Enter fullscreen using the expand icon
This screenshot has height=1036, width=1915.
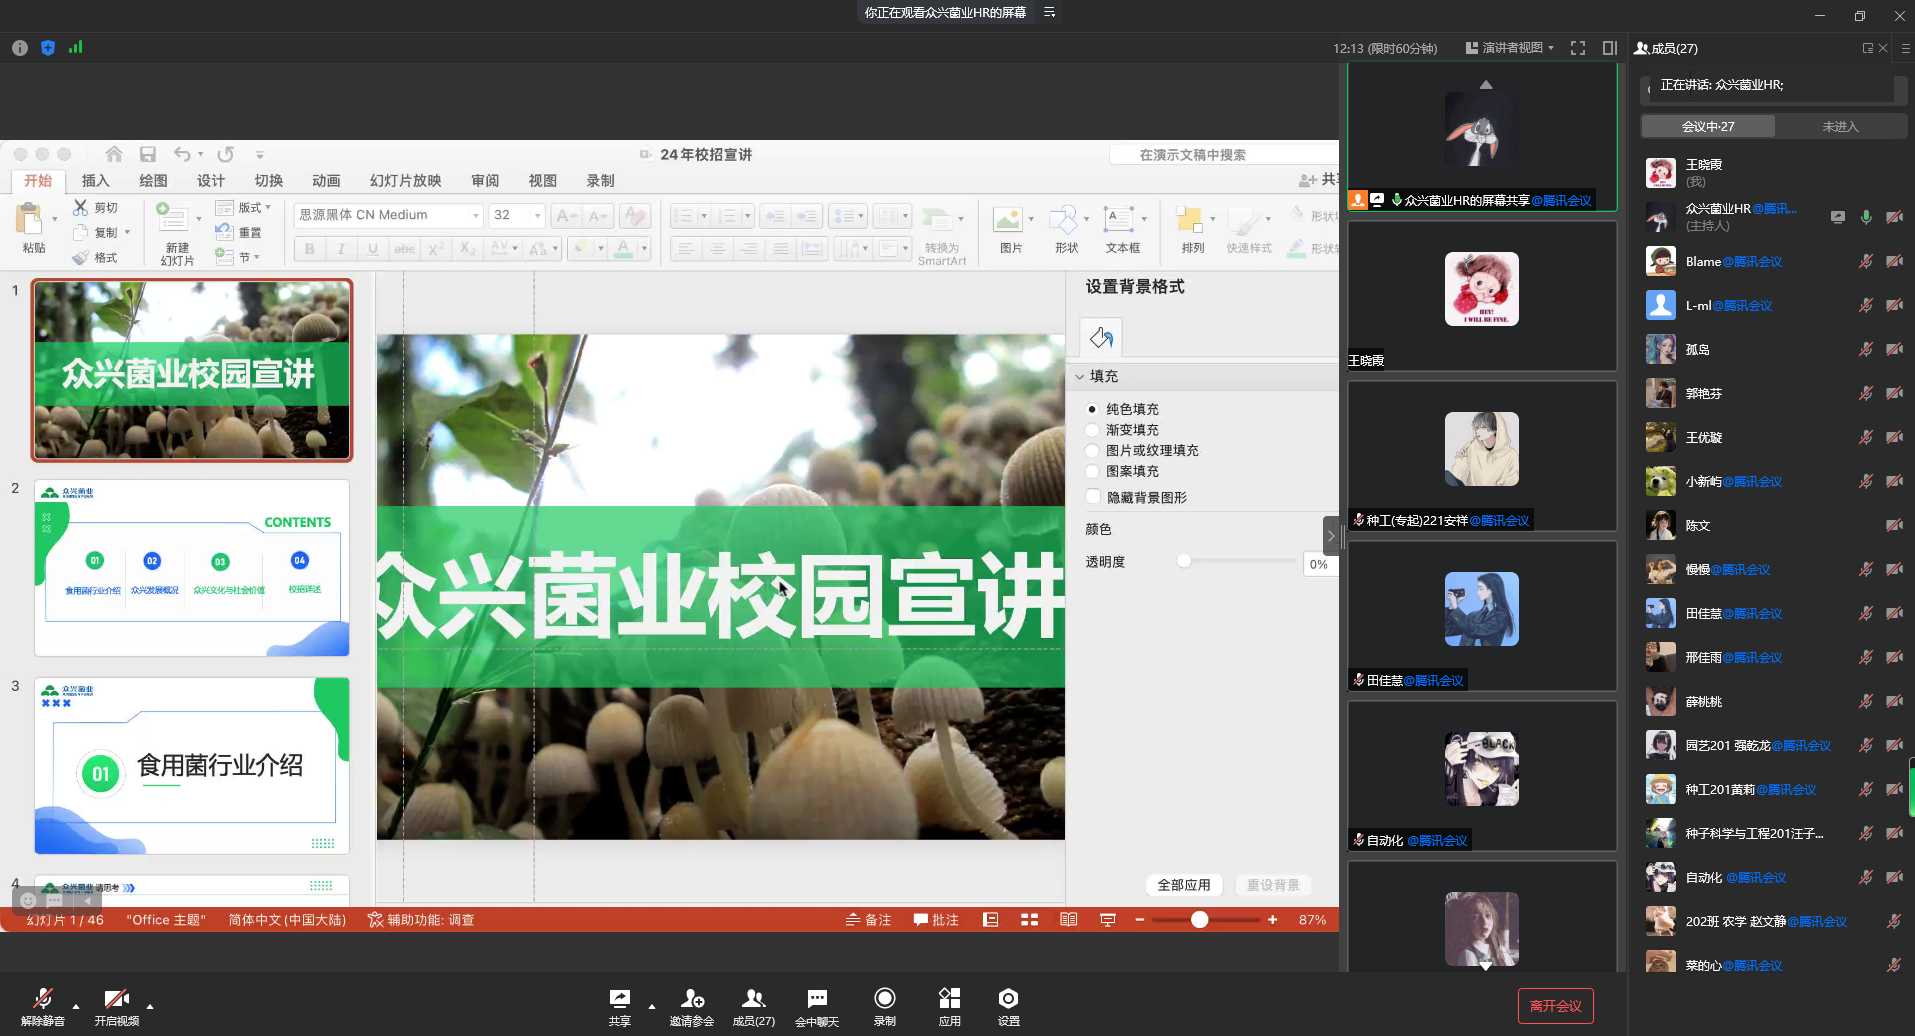[1578, 48]
